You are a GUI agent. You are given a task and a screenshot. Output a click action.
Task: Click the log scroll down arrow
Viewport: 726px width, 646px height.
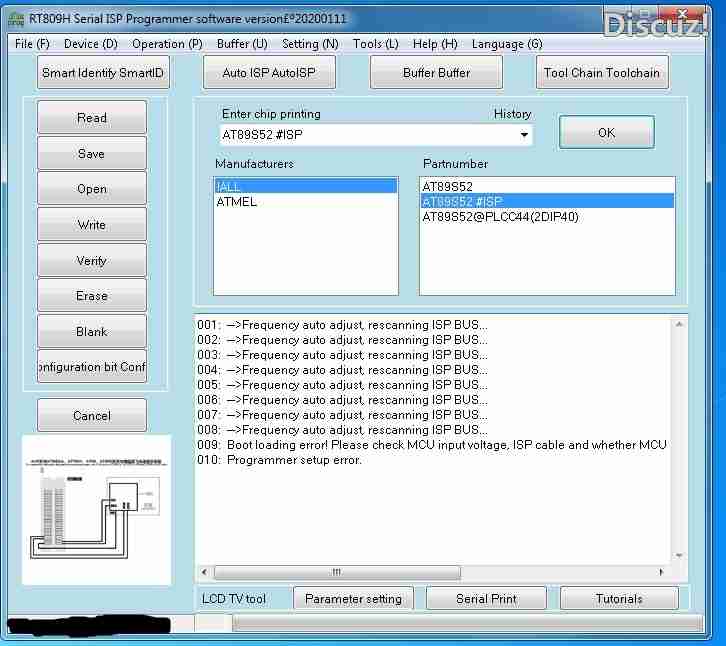pos(680,556)
